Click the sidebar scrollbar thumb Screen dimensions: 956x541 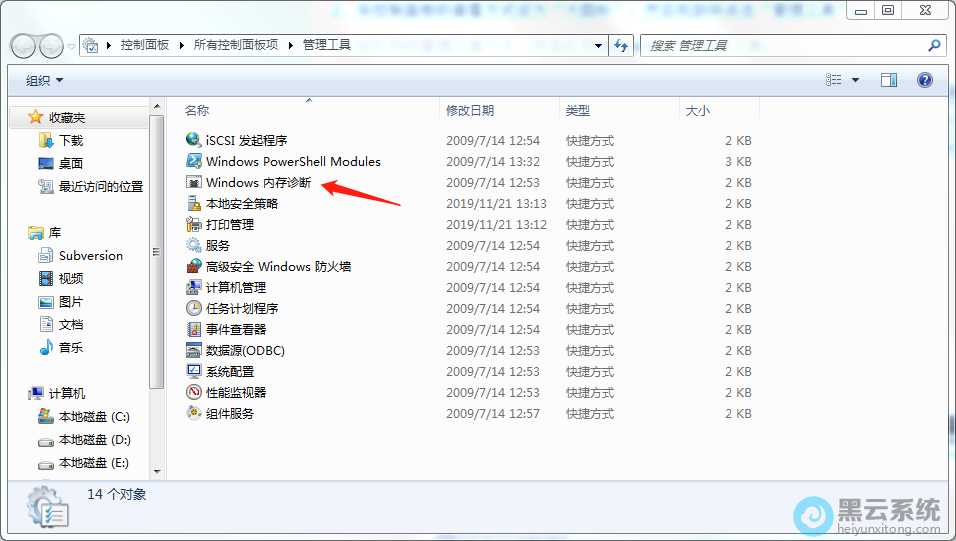(x=157, y=251)
